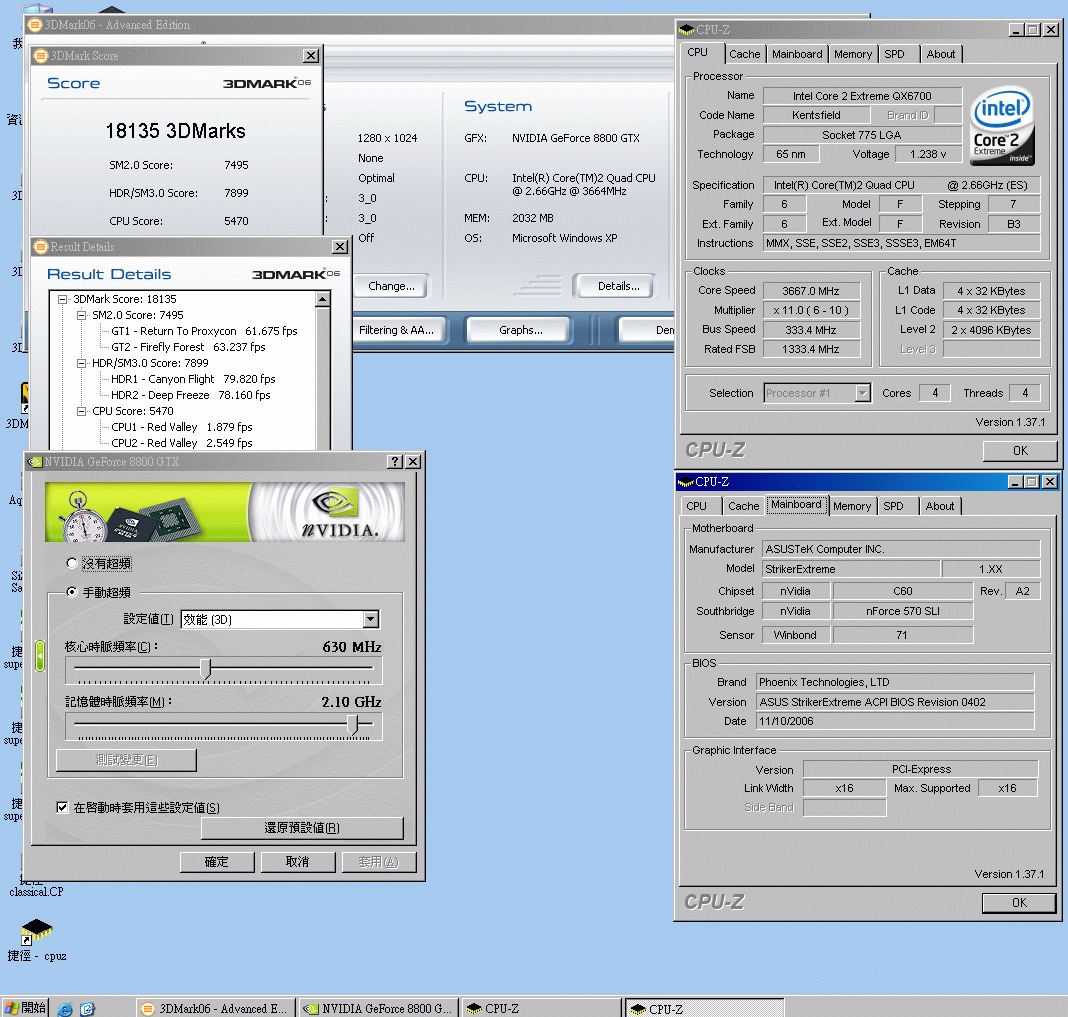Open the Cache tab in the upper CPU-Z window
Image resolution: width=1068 pixels, height=1017 pixels.
click(744, 54)
